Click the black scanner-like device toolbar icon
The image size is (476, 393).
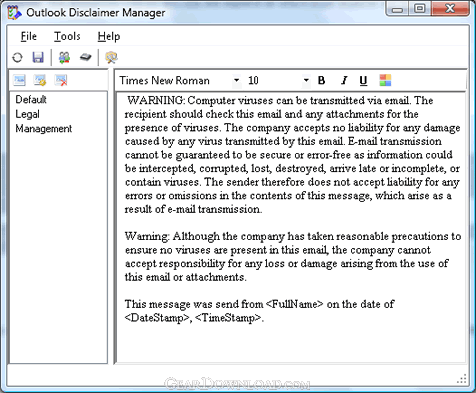85,58
